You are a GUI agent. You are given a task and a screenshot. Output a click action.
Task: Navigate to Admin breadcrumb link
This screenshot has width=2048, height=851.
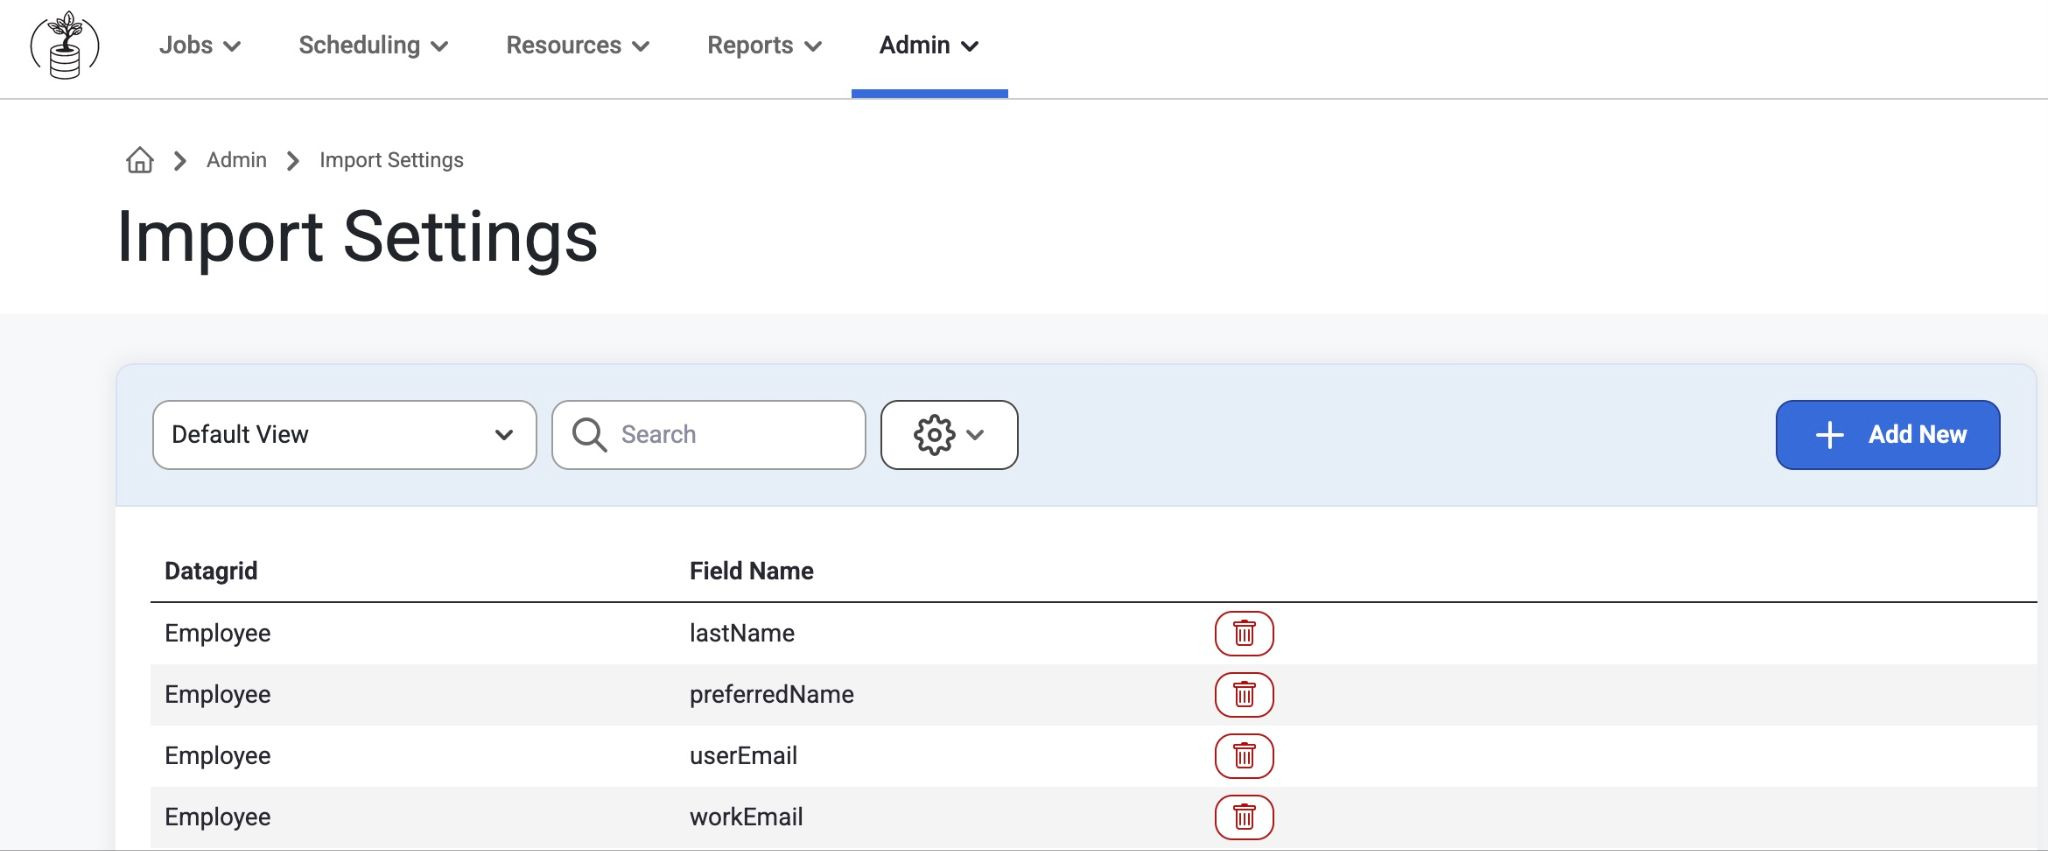point(237,160)
